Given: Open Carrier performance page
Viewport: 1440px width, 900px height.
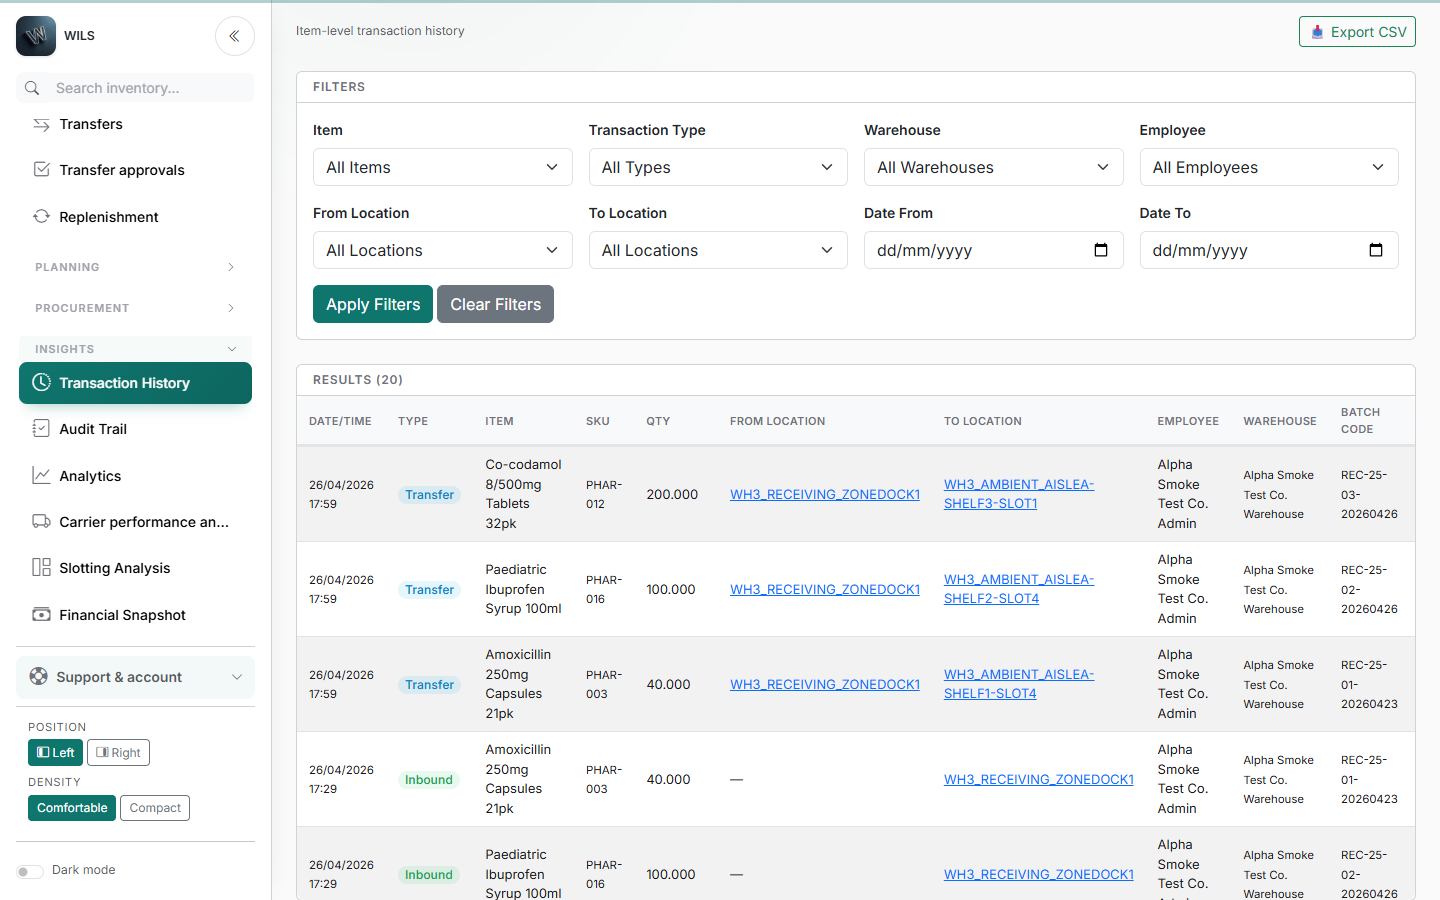Looking at the screenshot, I should [135, 522].
